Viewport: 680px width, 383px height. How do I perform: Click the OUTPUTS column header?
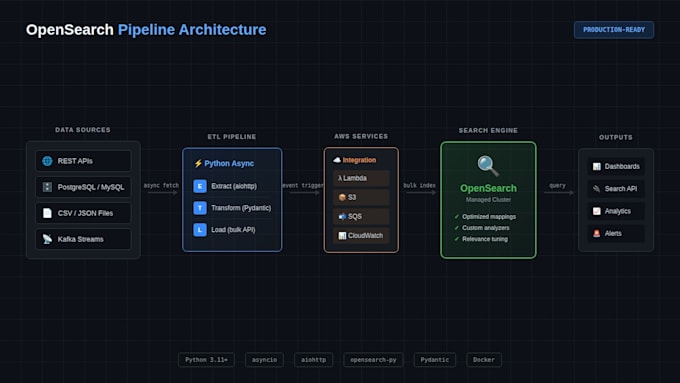pyautogui.click(x=616, y=137)
